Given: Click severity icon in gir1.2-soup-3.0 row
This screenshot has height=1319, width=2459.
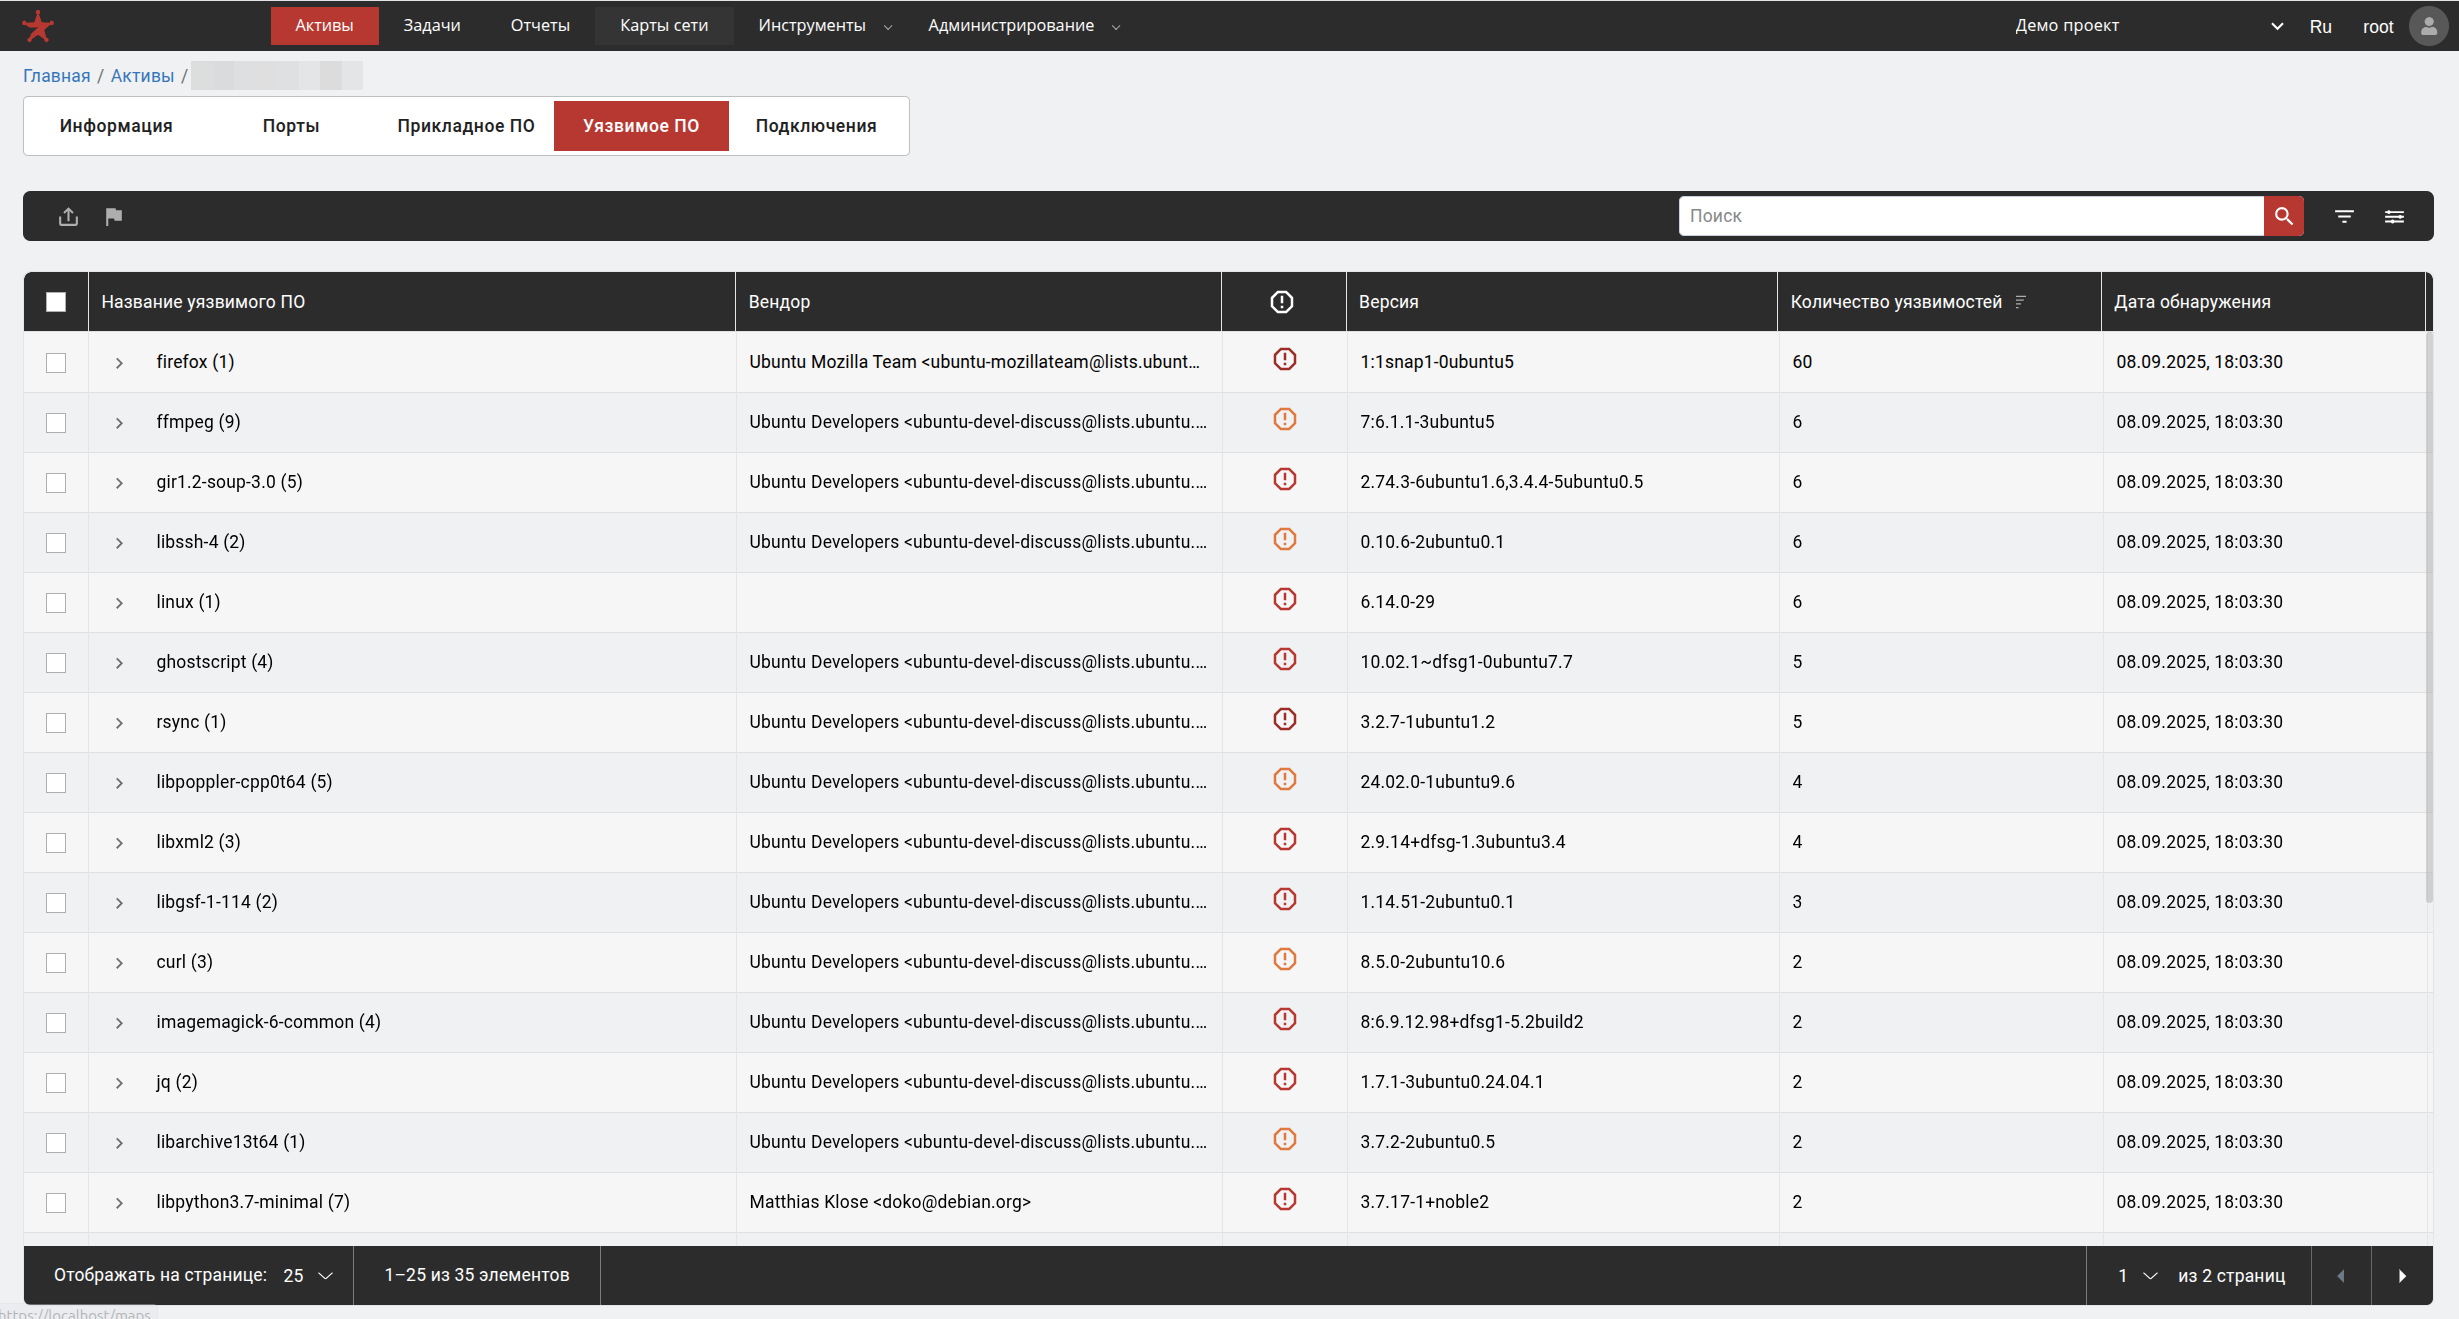Looking at the screenshot, I should tap(1285, 479).
